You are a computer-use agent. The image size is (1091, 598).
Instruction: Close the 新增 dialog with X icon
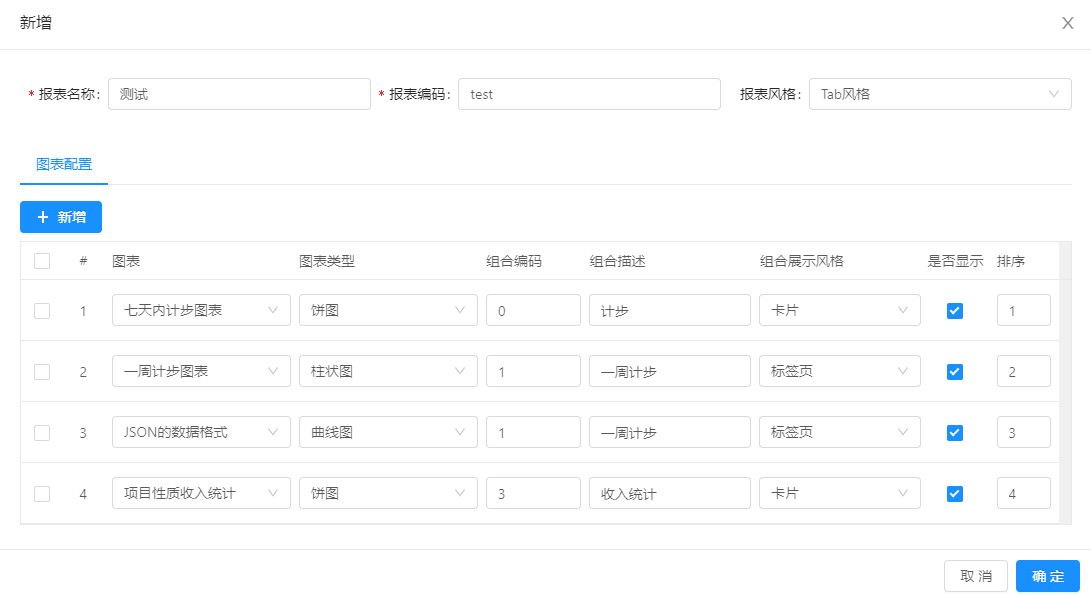click(1067, 24)
